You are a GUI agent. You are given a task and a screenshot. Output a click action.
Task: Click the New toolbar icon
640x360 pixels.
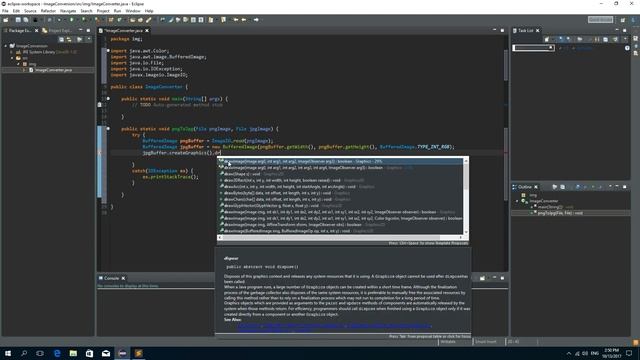pyautogui.click(x=6, y=20)
